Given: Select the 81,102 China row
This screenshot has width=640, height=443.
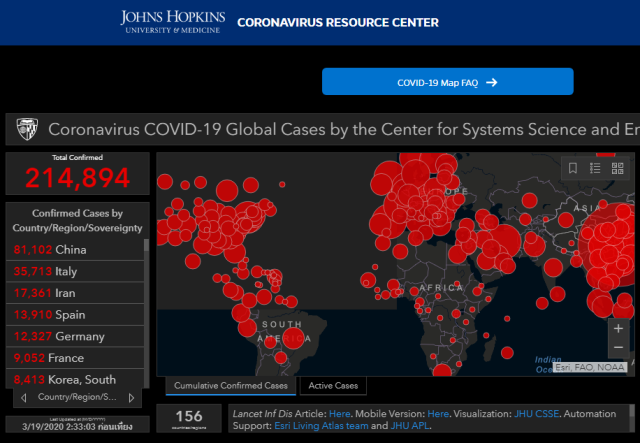Looking at the screenshot, I should pyautogui.click(x=75, y=249).
